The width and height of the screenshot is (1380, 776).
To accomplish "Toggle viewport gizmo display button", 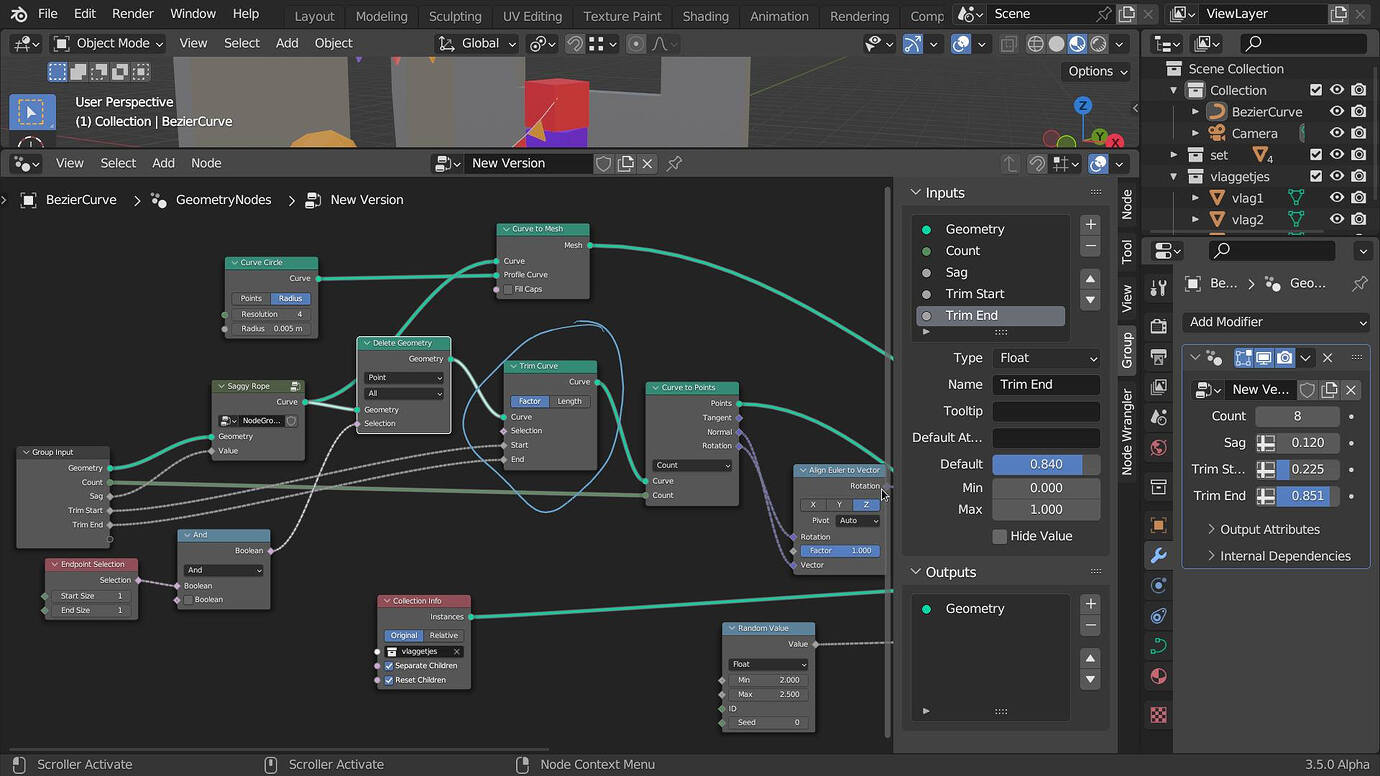I will [912, 44].
